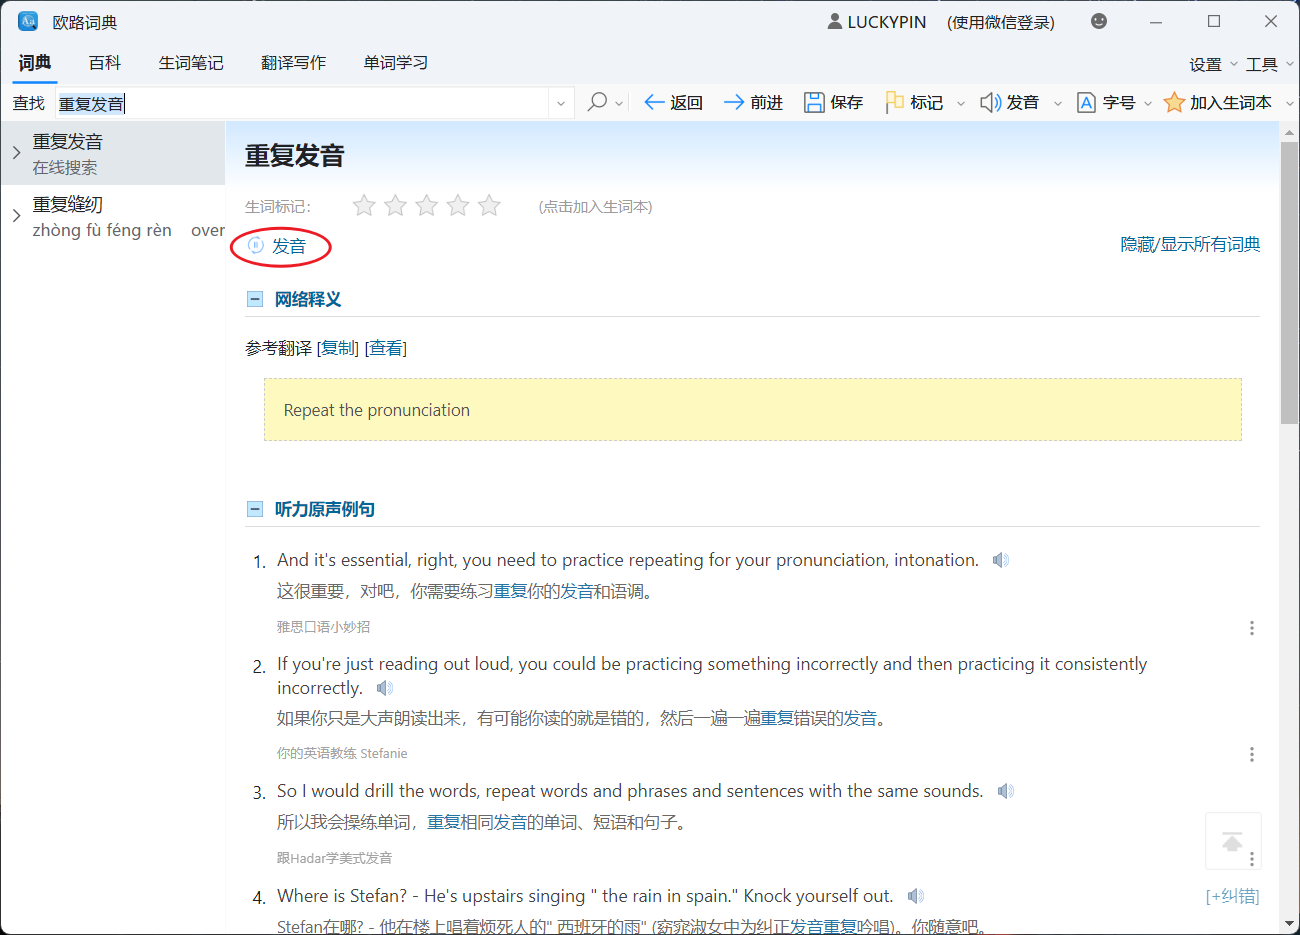Click the 点击加入生词本 hint
The width and height of the screenshot is (1300, 935).
tap(595, 206)
